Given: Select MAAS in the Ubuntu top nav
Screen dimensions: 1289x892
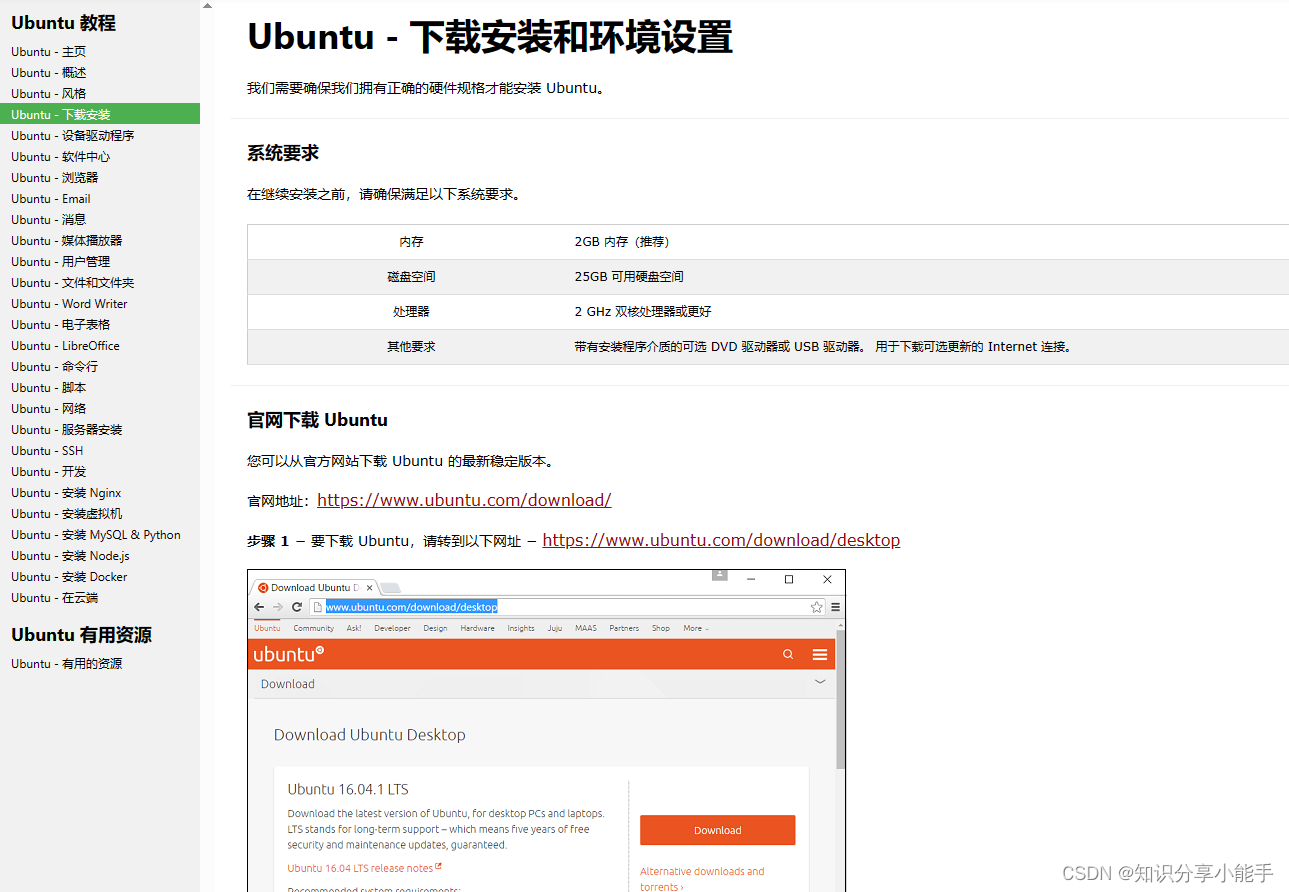Looking at the screenshot, I should (x=585, y=628).
